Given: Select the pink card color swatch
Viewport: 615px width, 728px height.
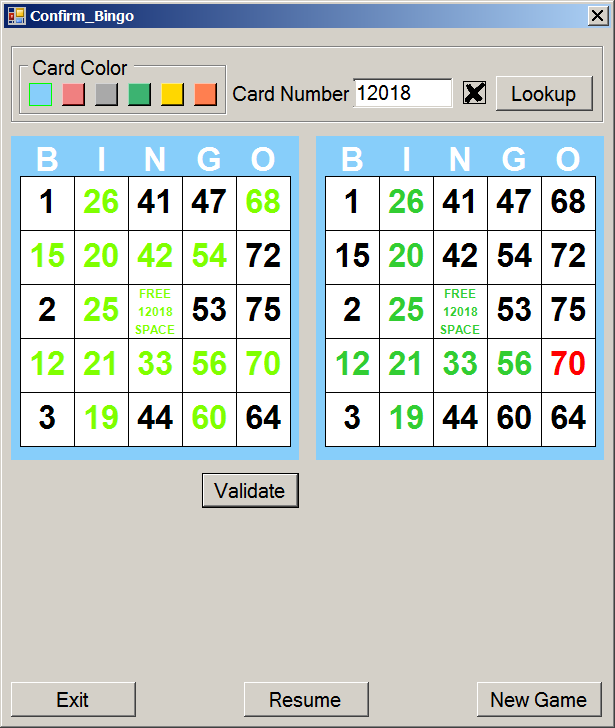Looking at the screenshot, I should click(73, 95).
